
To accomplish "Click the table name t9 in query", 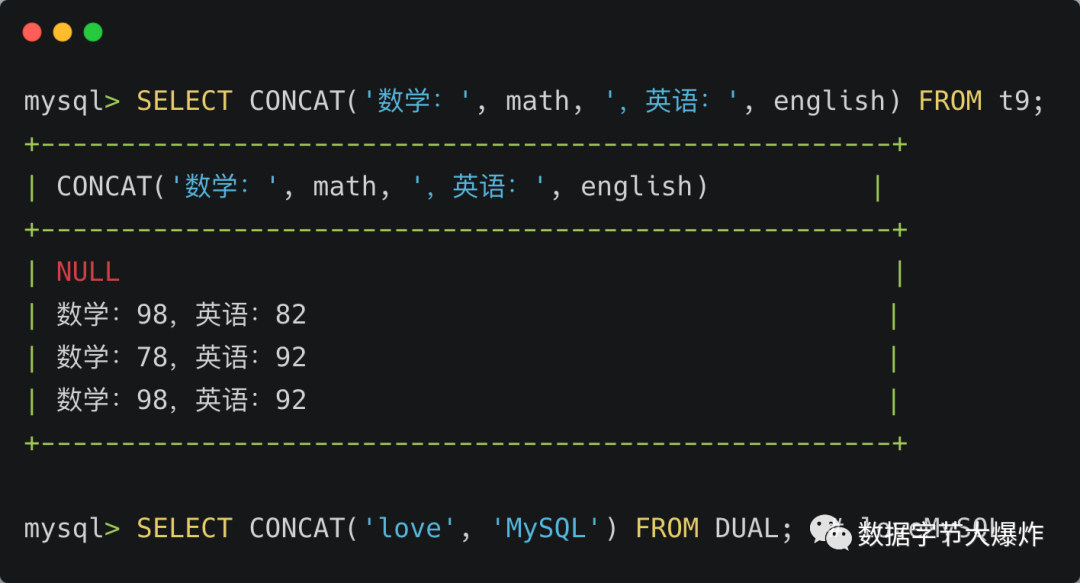I will [1015, 101].
